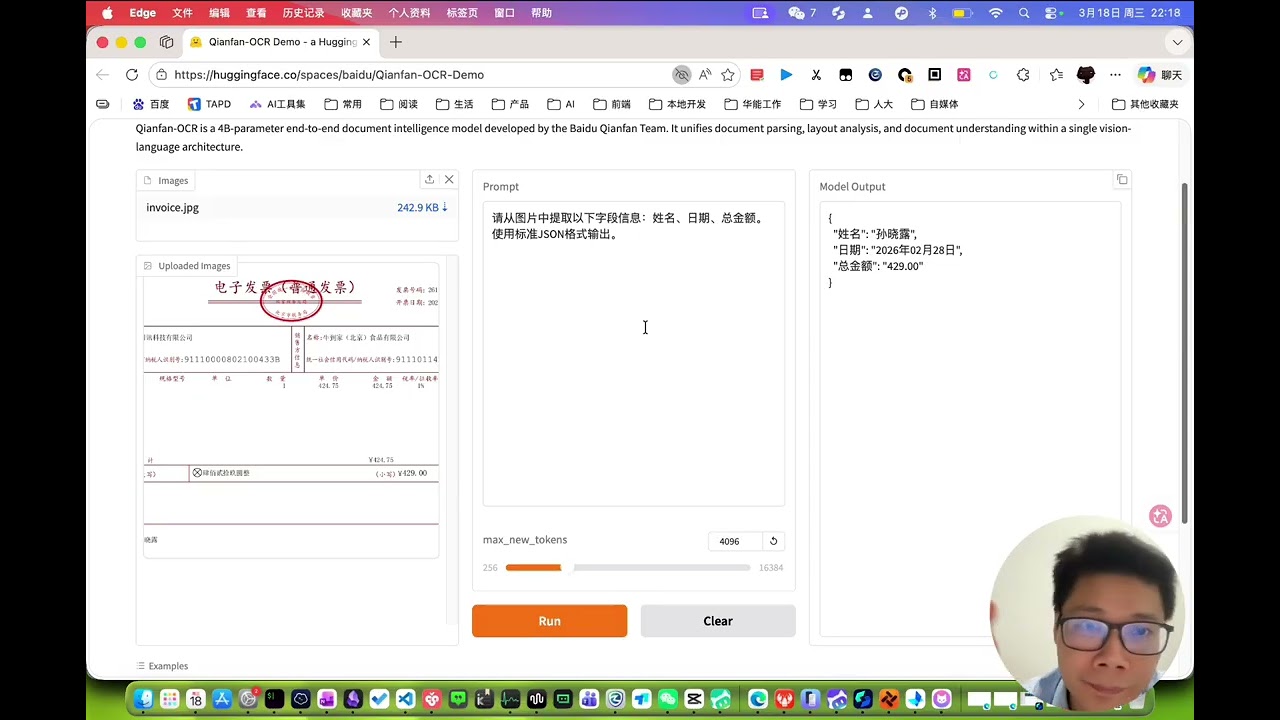The height and width of the screenshot is (720, 1280).
Task: Reload the page with the refresh icon
Action: coord(132,75)
